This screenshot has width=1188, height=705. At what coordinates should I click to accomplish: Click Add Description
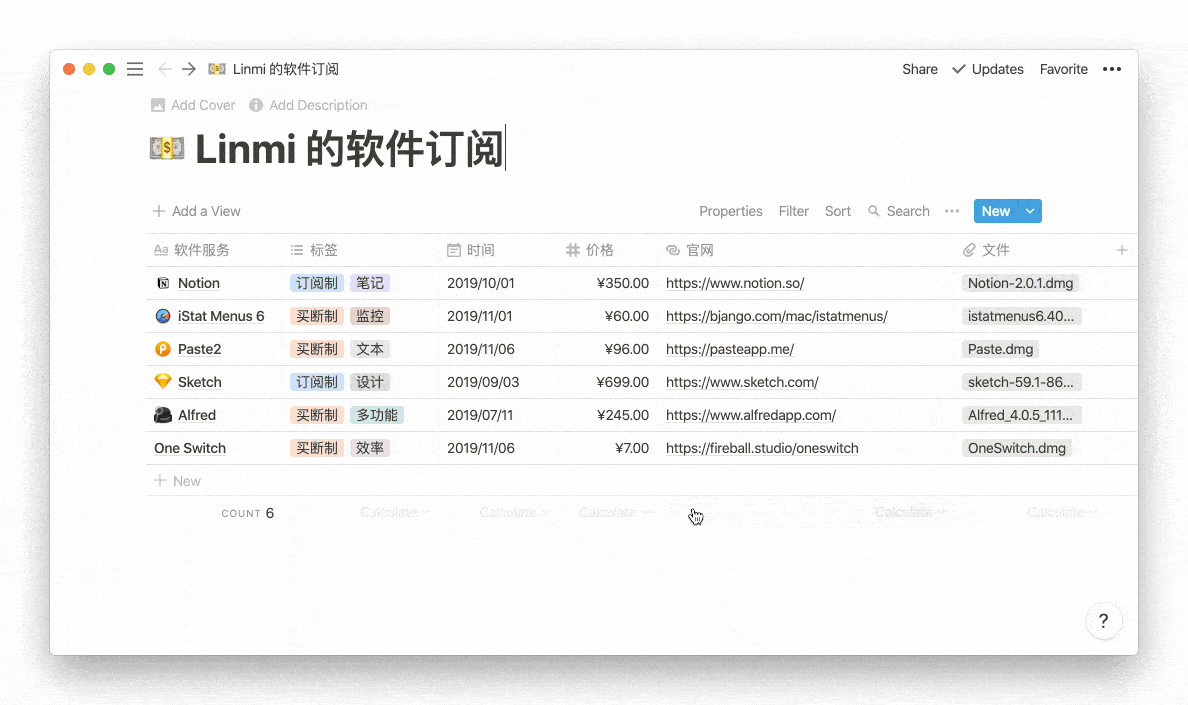(x=308, y=105)
